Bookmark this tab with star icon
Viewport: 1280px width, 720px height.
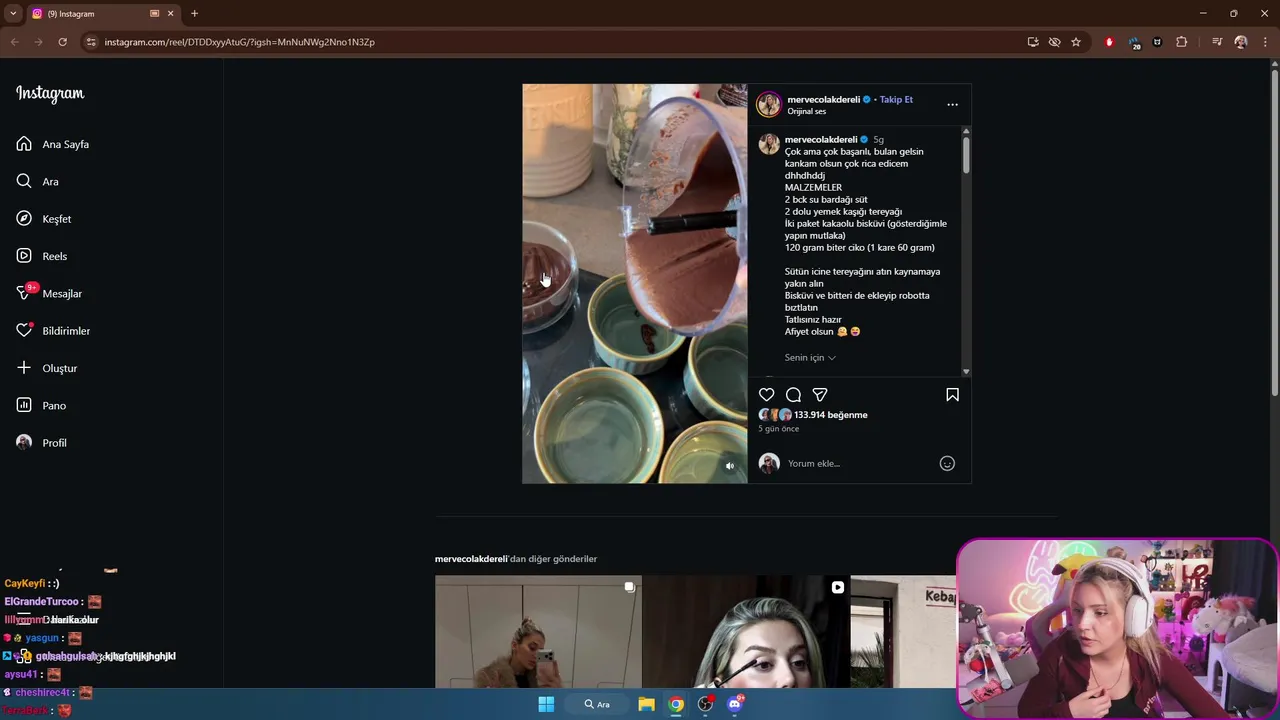tap(1076, 42)
